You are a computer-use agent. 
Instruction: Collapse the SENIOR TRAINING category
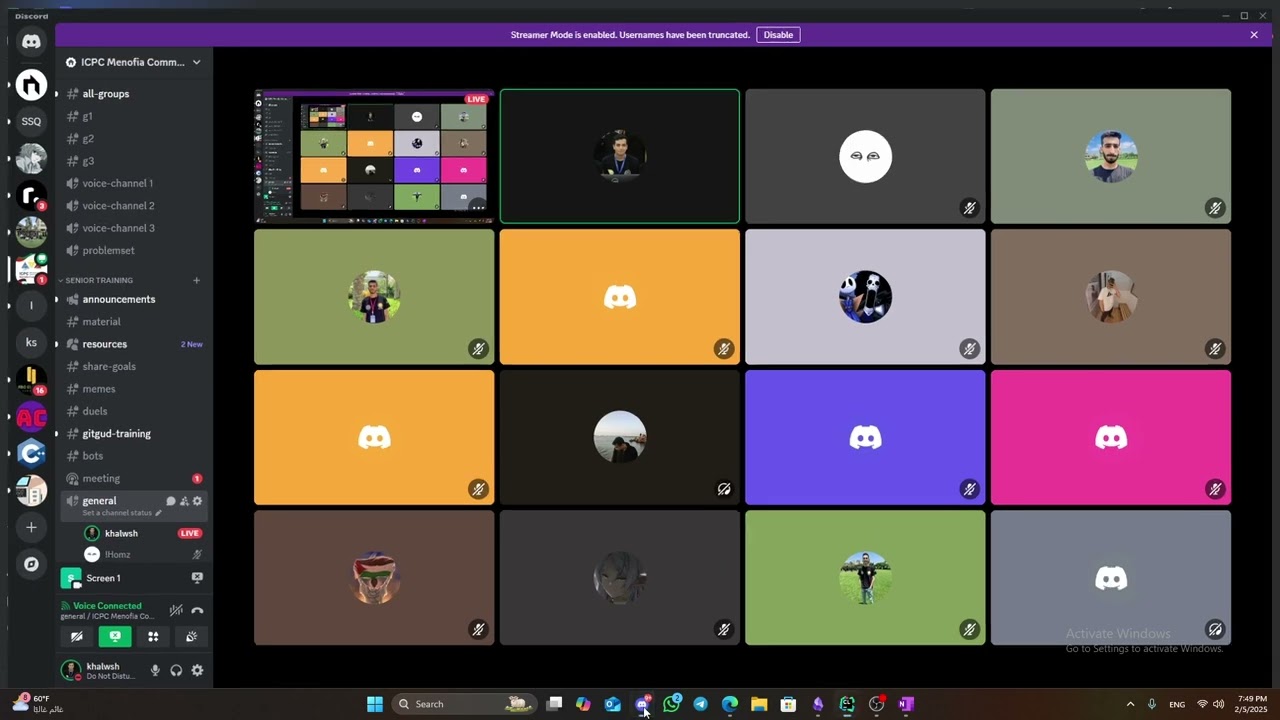coord(99,280)
